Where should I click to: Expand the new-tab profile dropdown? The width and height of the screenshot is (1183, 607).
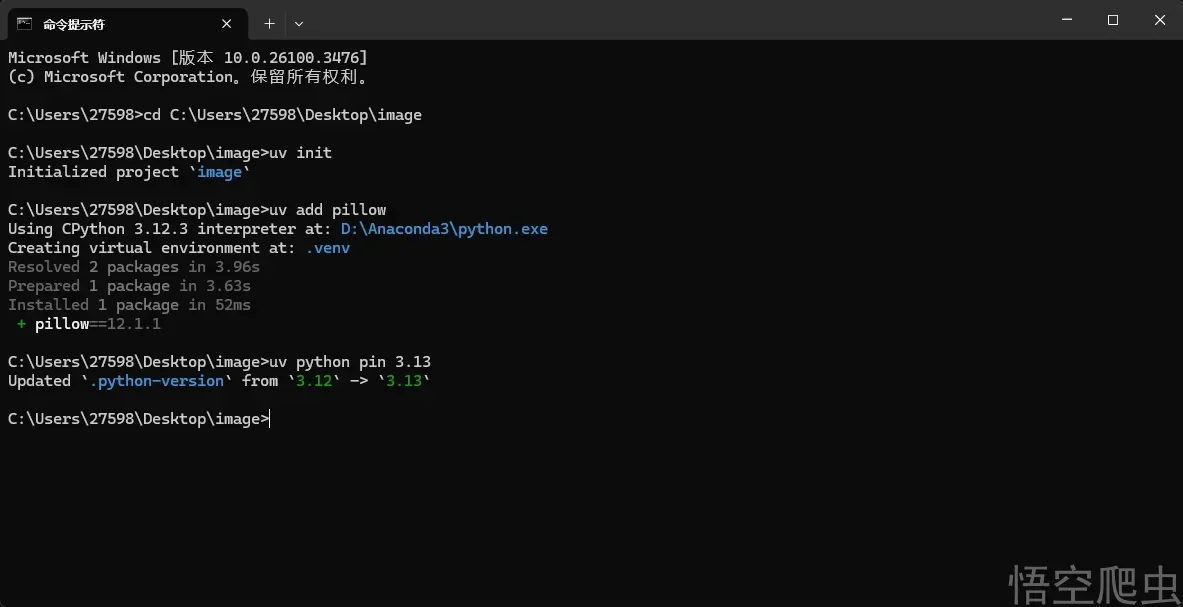[299, 24]
